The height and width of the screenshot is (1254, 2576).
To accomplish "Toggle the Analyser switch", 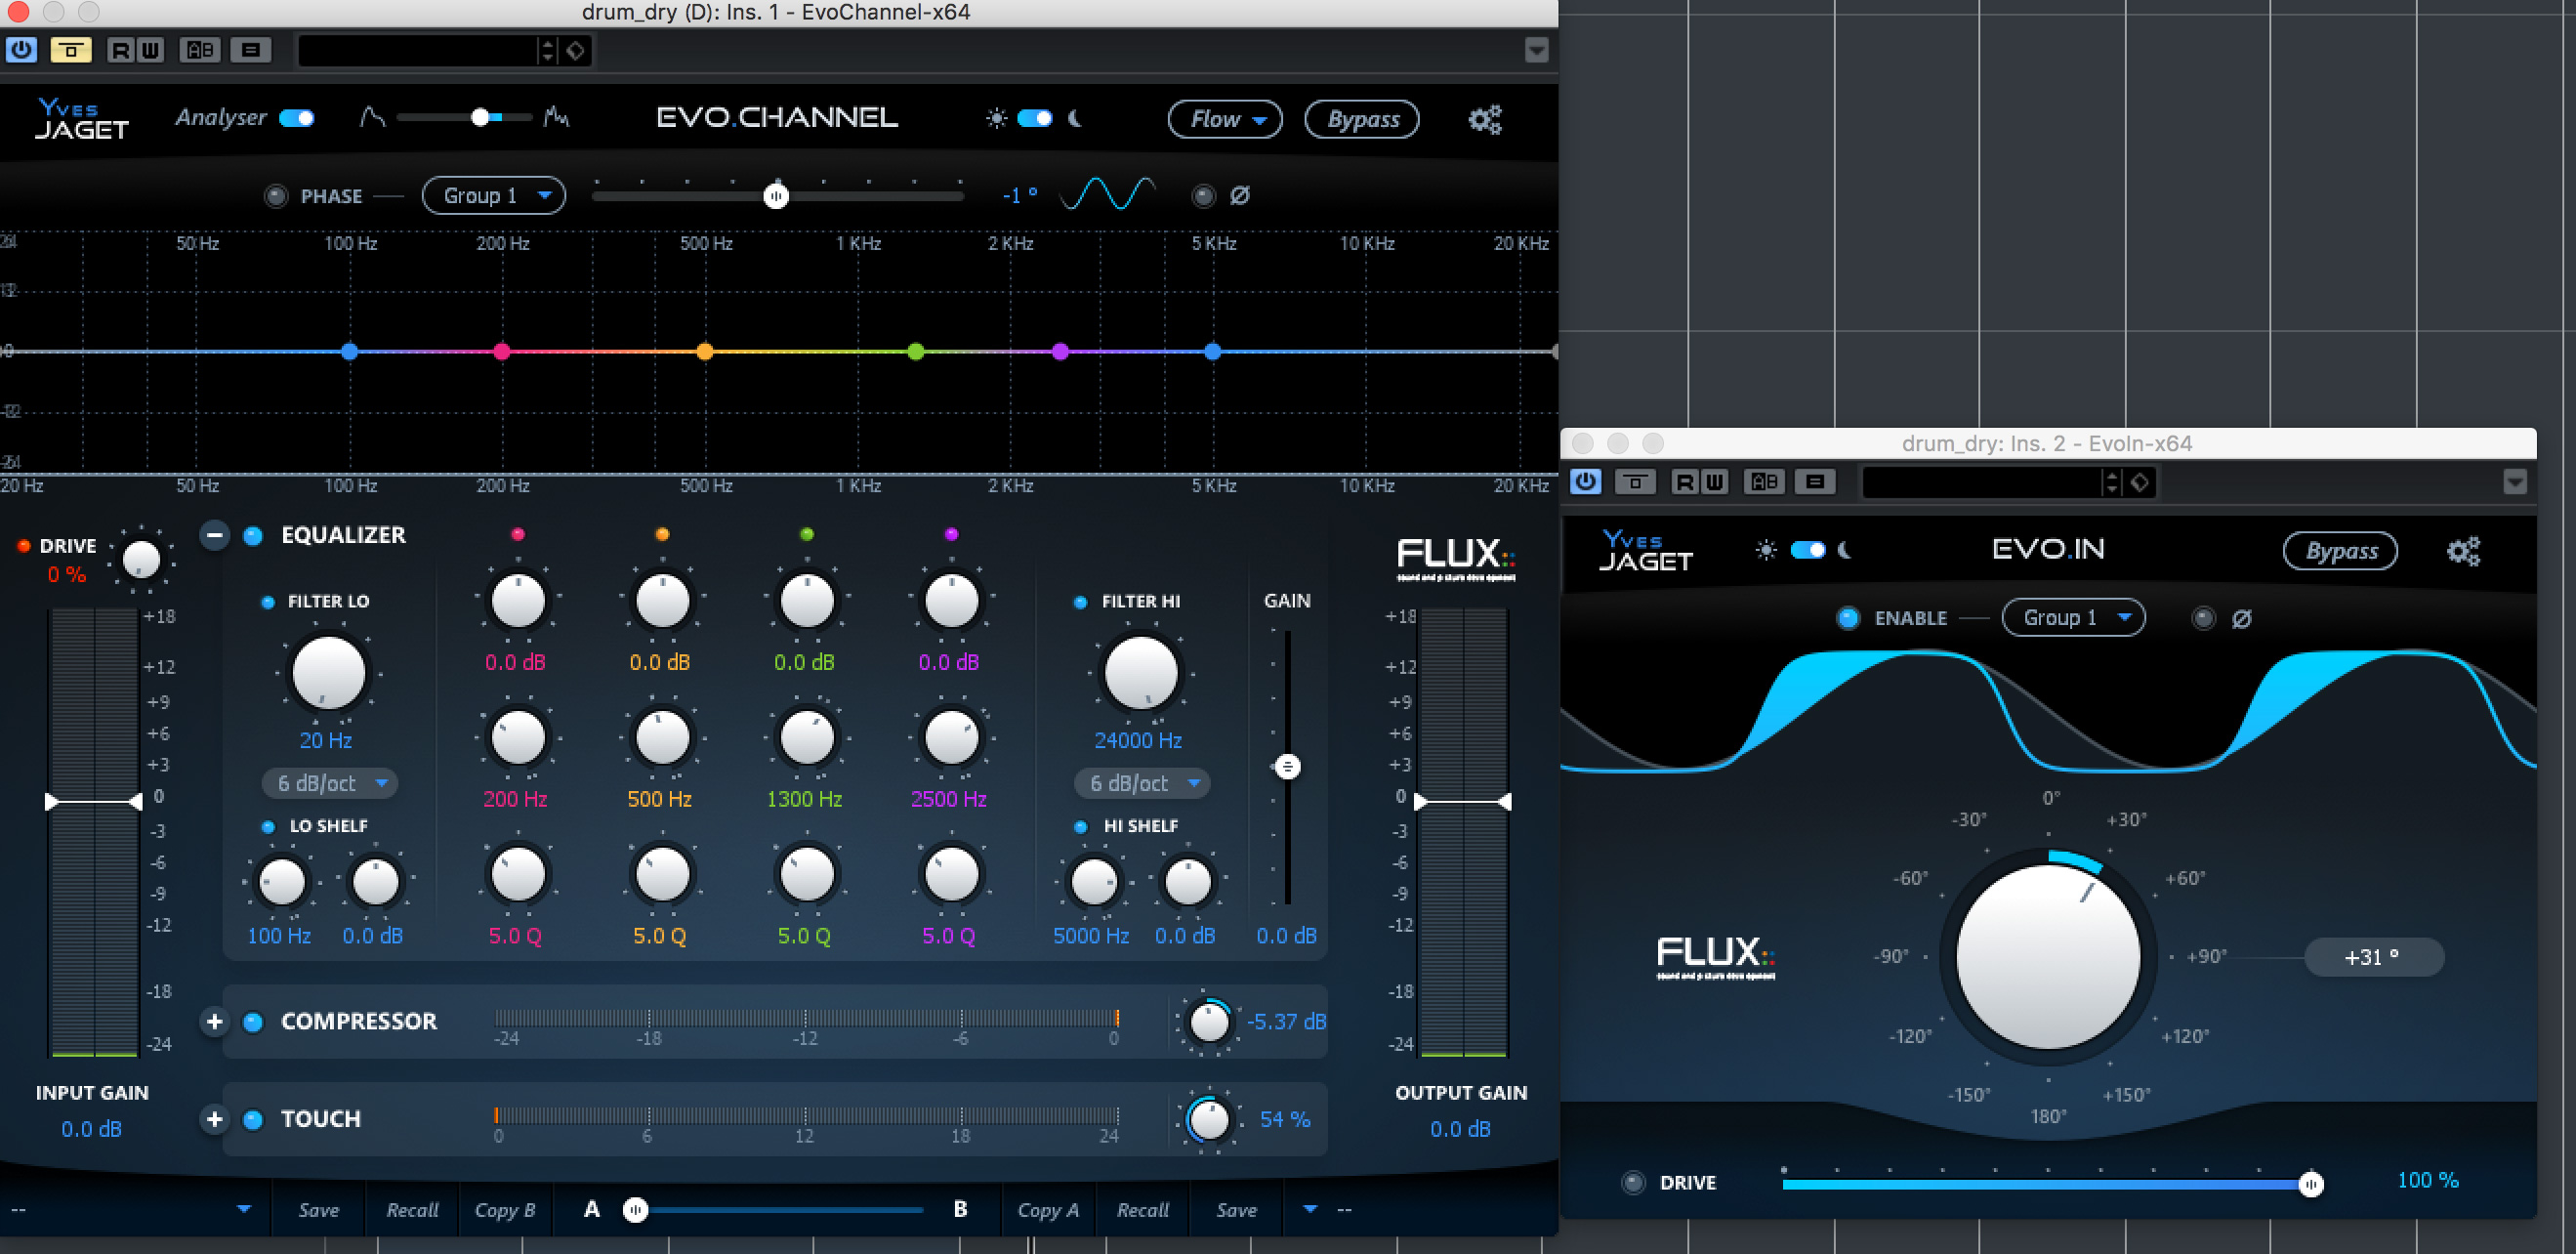I will 297,118.
